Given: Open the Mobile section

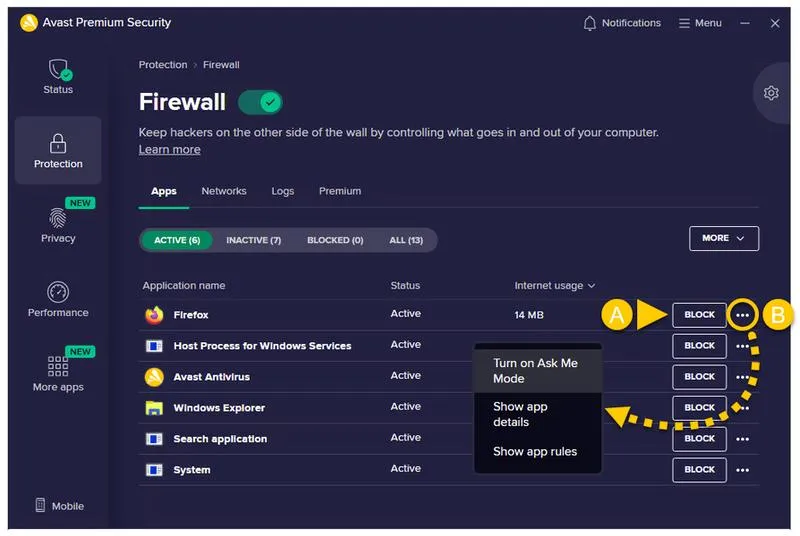Looking at the screenshot, I should click(x=60, y=505).
